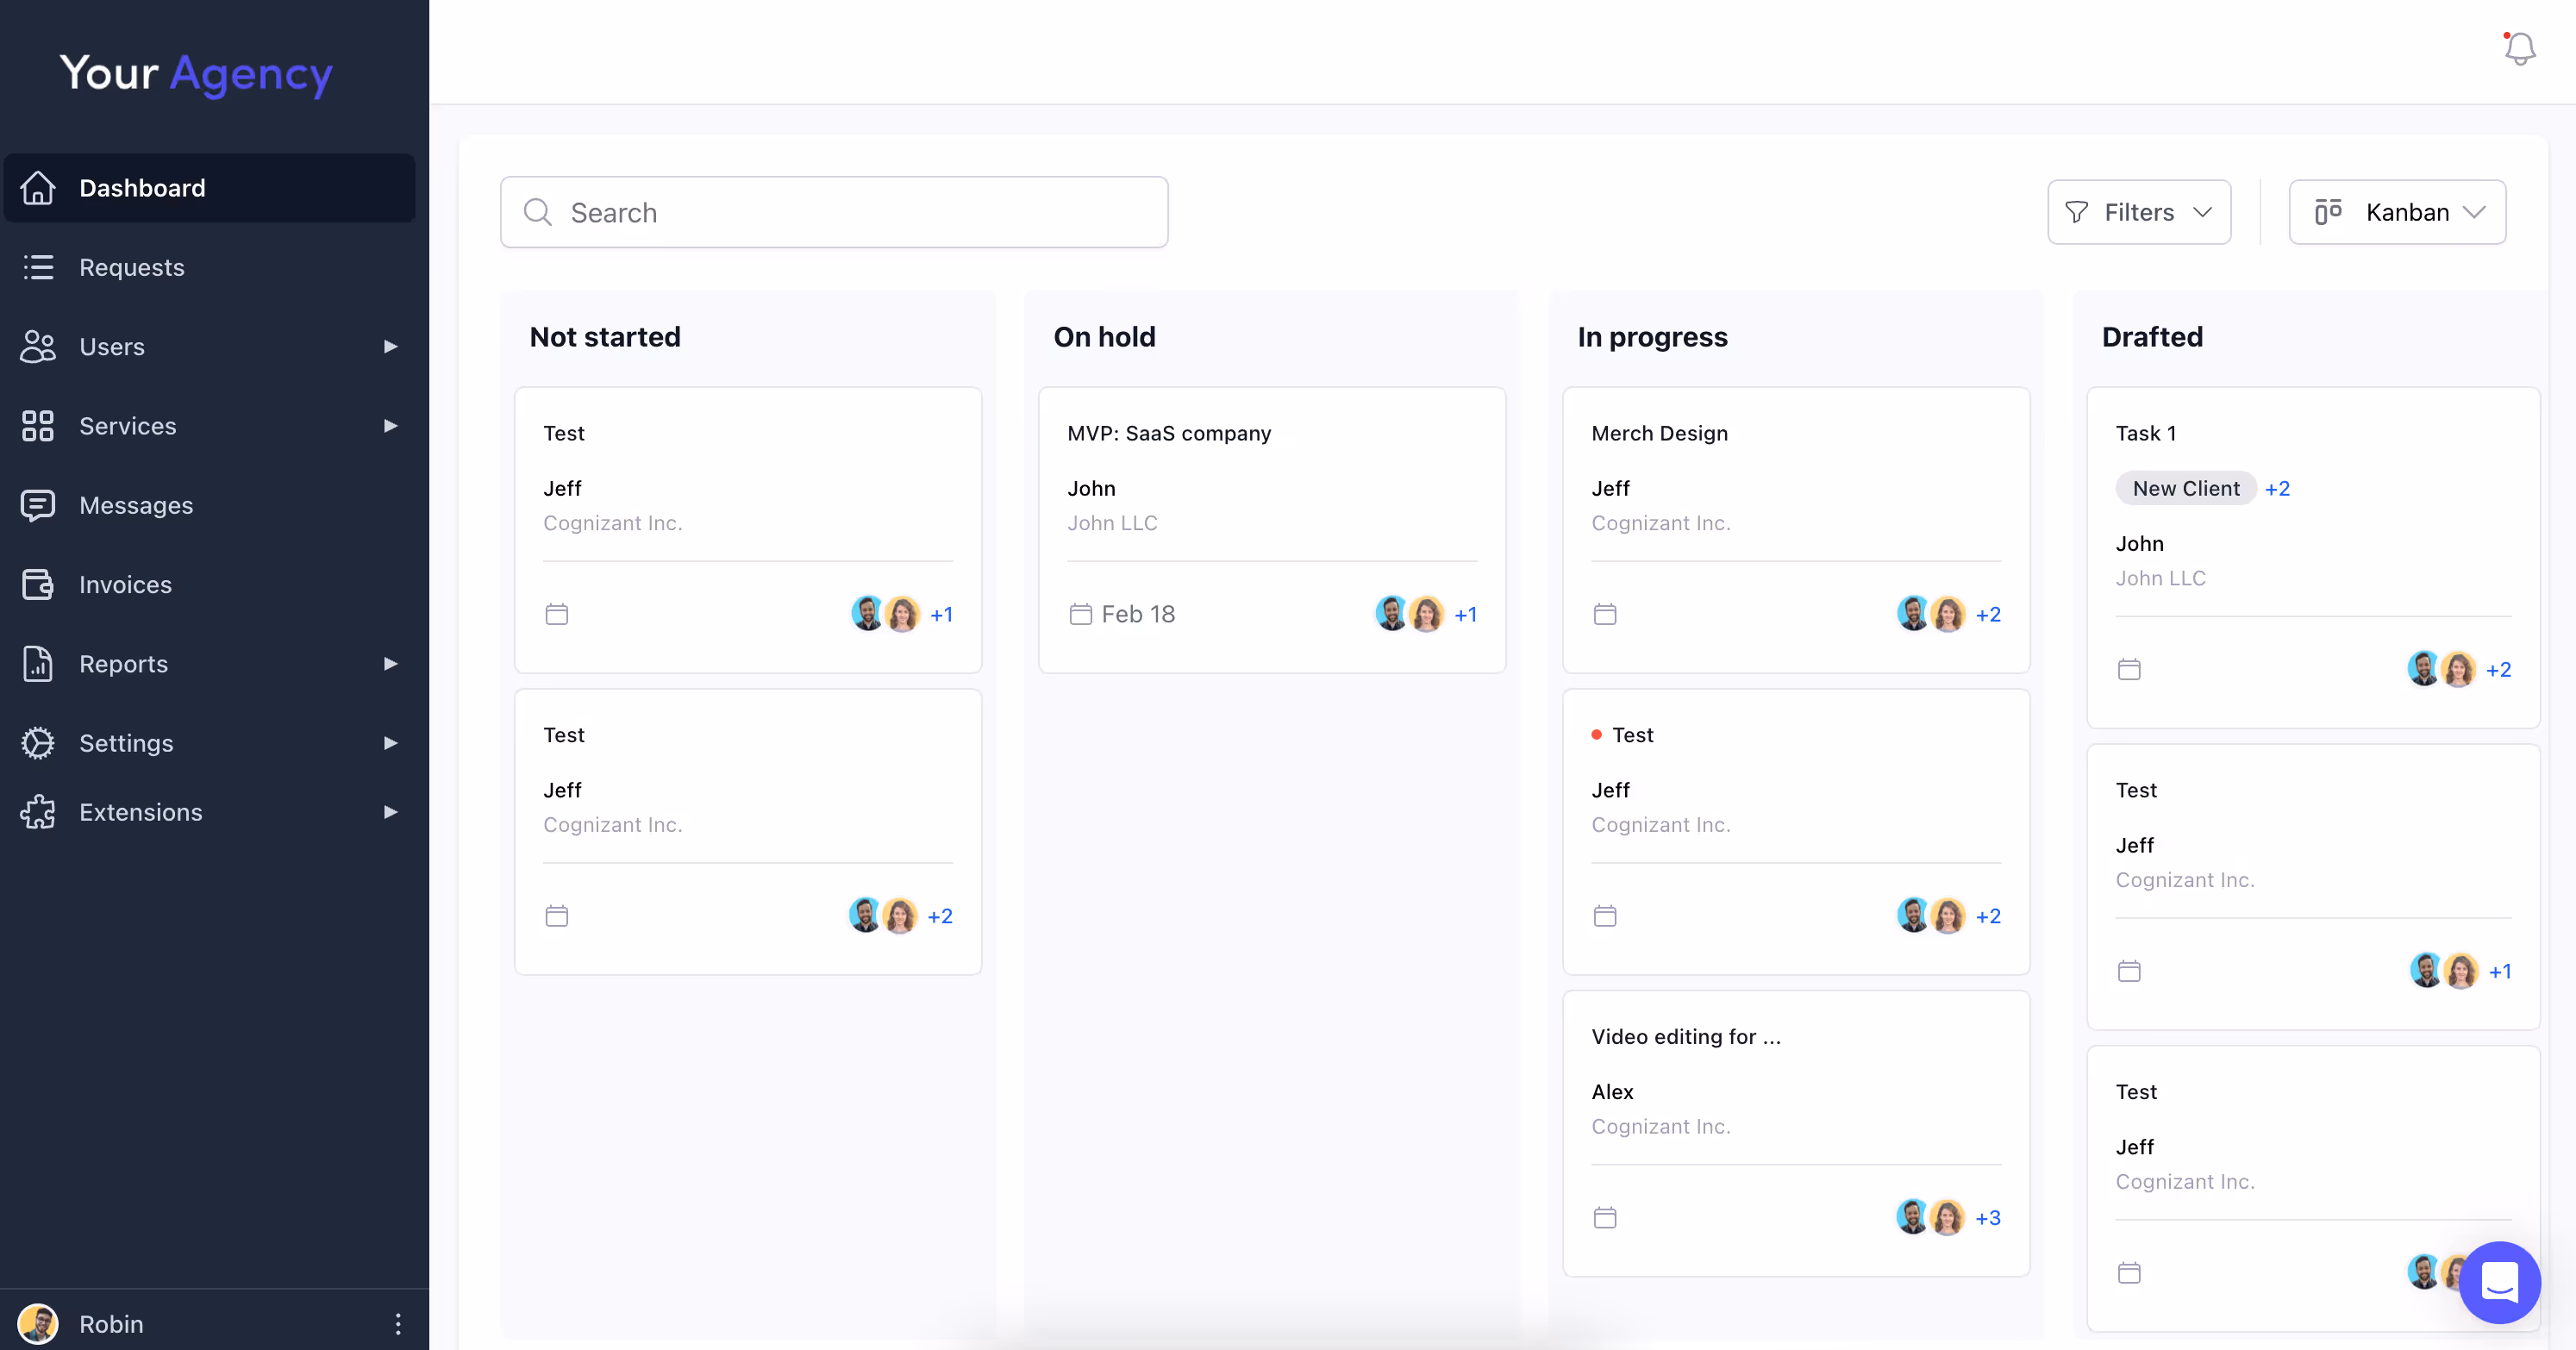
Task: Click +2 tags next to New Client
Action: (x=2277, y=488)
